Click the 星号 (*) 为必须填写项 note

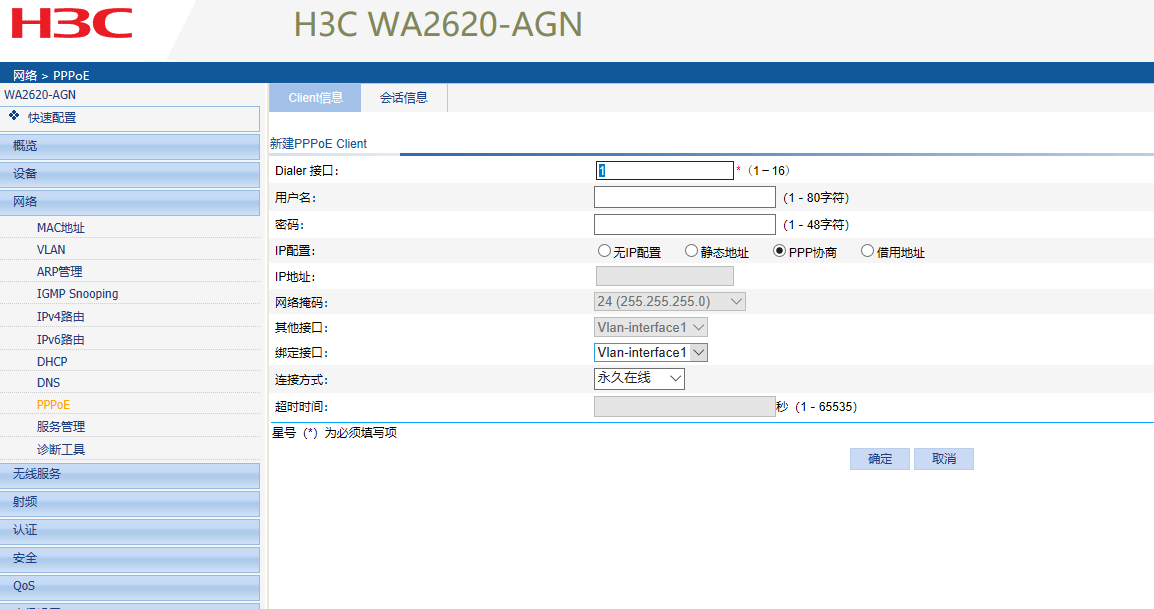pyautogui.click(x=334, y=433)
